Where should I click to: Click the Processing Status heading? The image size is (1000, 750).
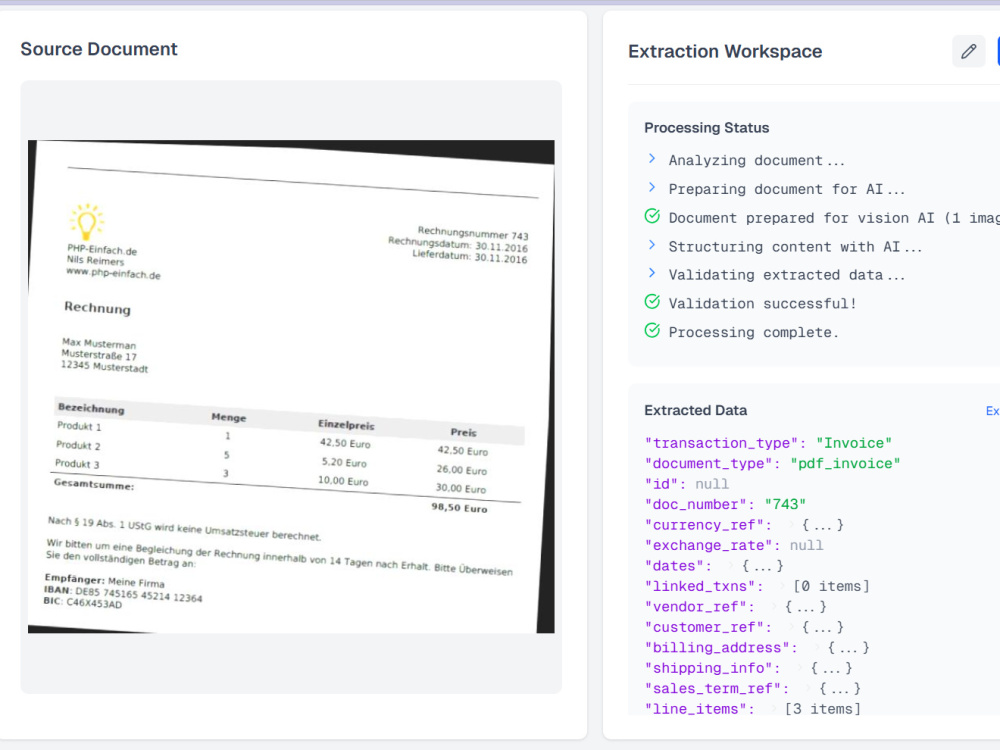(707, 128)
